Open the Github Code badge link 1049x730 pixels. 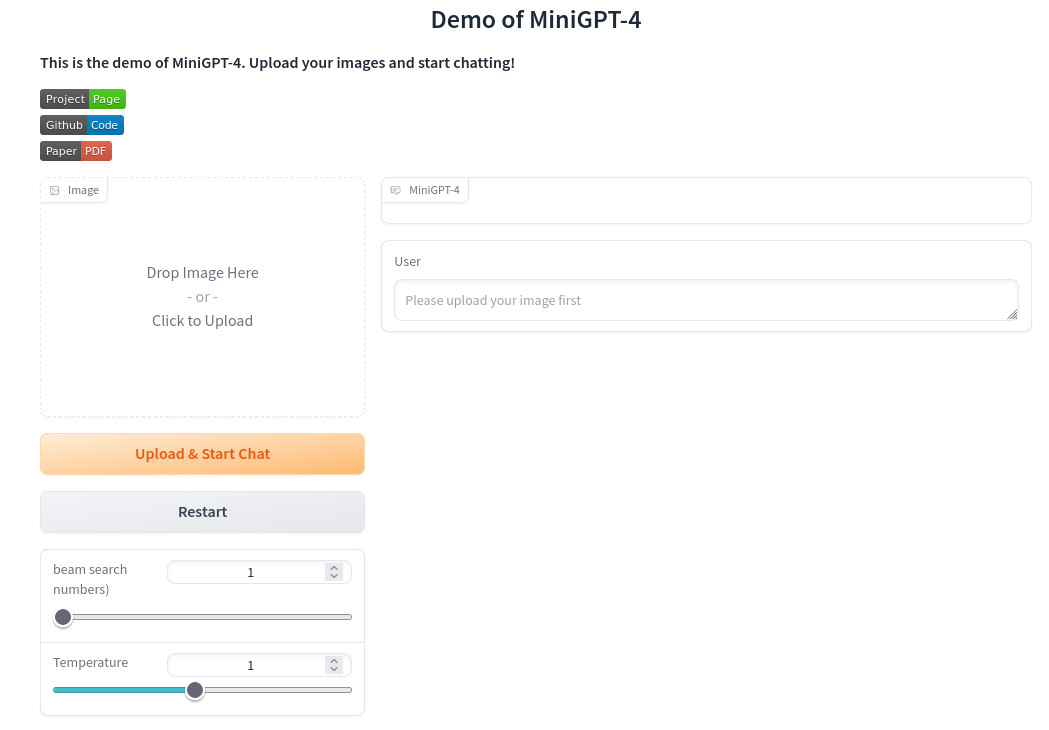click(82, 125)
